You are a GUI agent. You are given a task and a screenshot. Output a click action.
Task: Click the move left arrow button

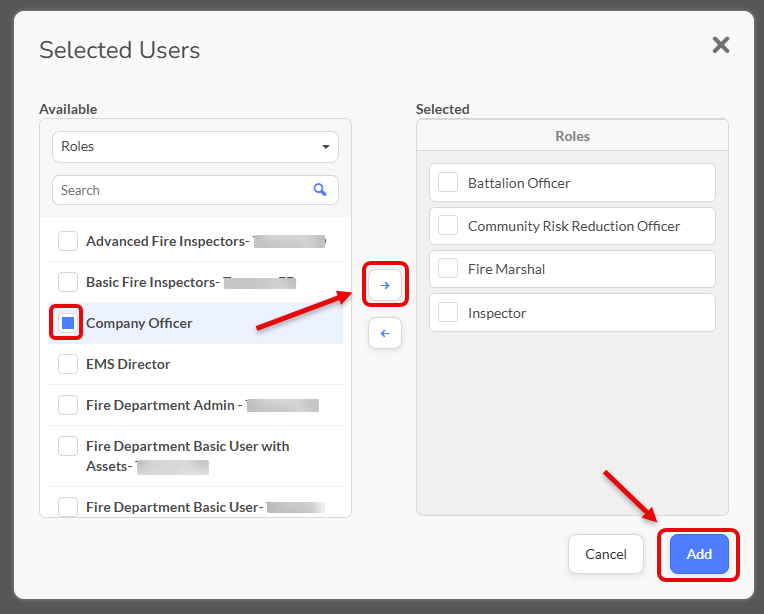click(x=385, y=333)
